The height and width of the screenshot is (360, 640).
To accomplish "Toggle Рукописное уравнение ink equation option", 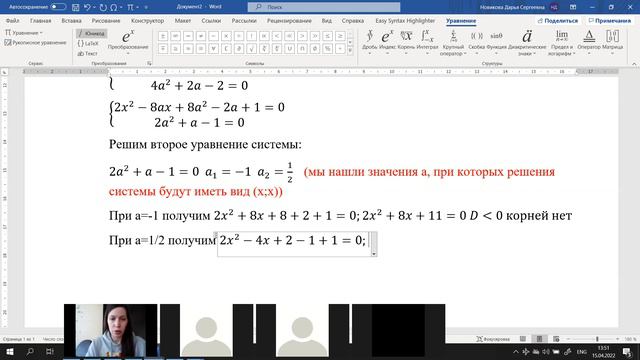I will tap(35, 42).
